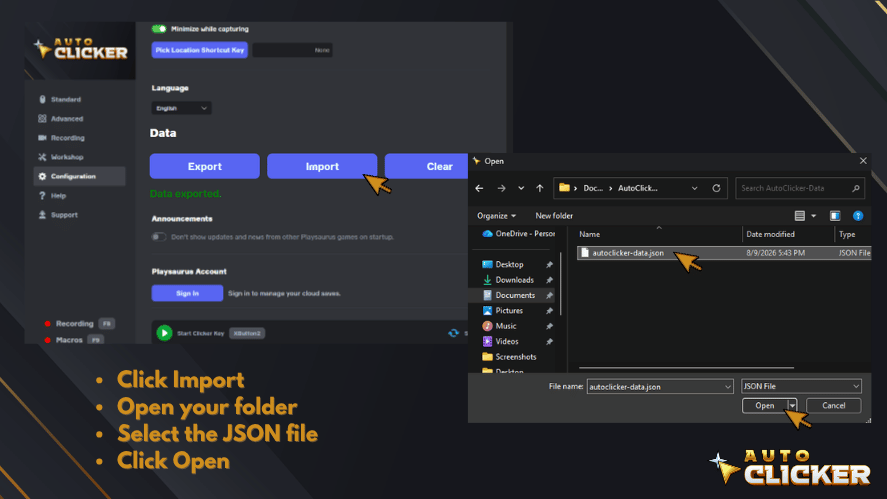Select the autoclicker-data.json file
The height and width of the screenshot is (499, 887).
724,253
